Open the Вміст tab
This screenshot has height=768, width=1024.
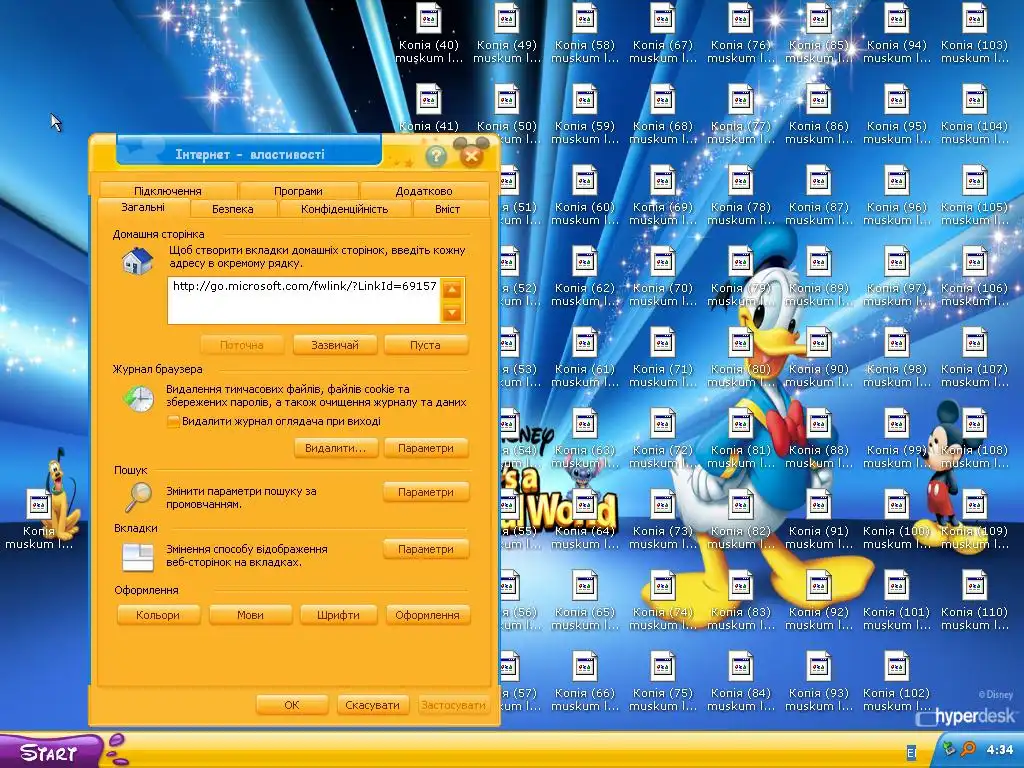pyautogui.click(x=447, y=209)
